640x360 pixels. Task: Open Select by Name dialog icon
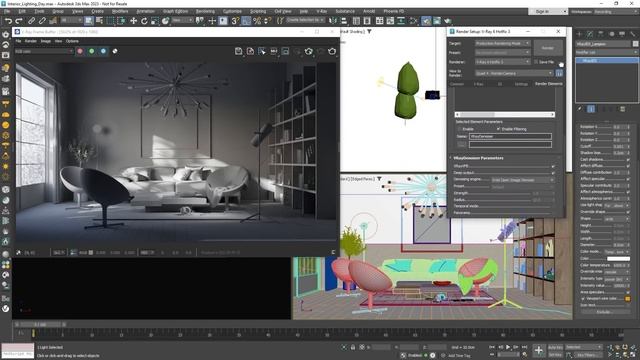pyautogui.click(x=99, y=21)
